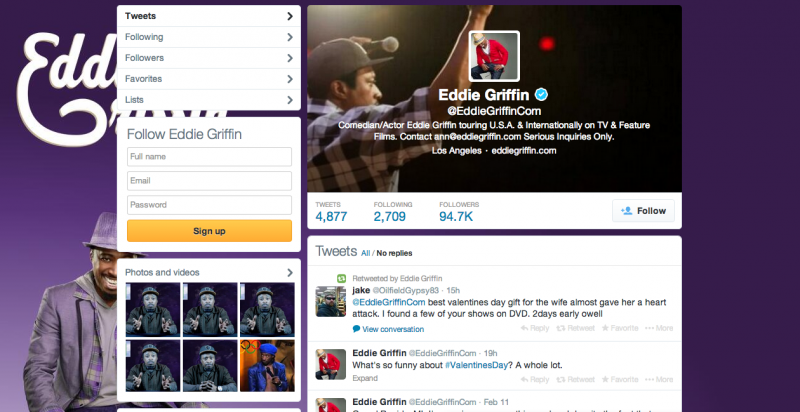Click the Retweeted by Eddie Griffin label
This screenshot has height=412, width=800.
397,278
